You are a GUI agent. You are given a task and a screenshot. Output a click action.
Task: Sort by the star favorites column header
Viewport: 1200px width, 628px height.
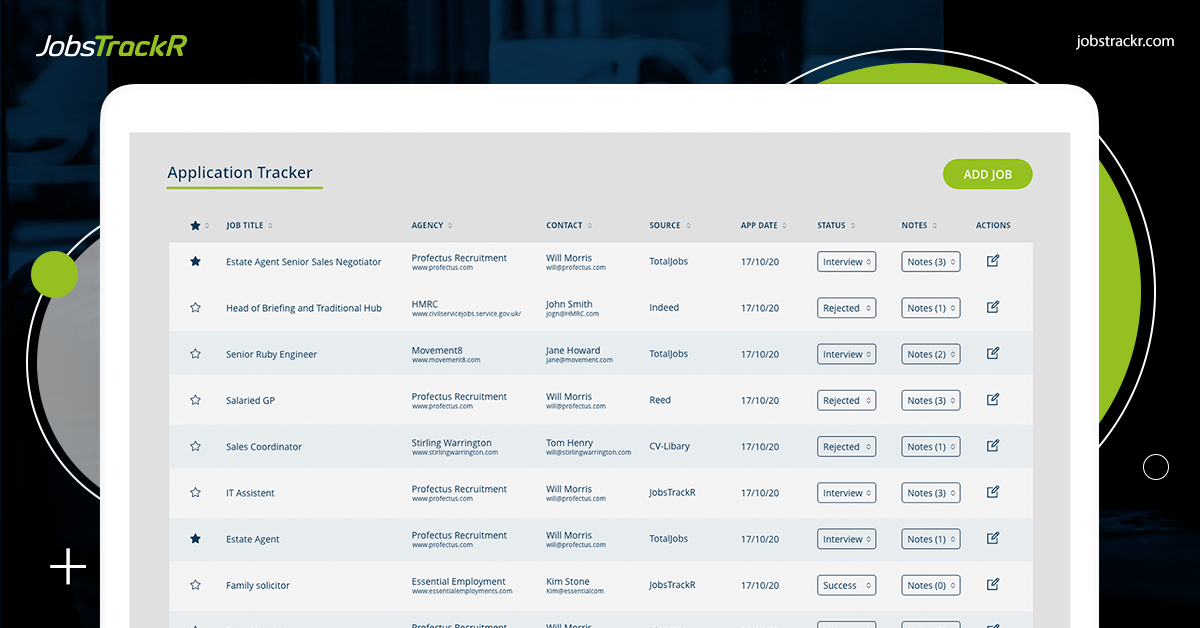195,225
